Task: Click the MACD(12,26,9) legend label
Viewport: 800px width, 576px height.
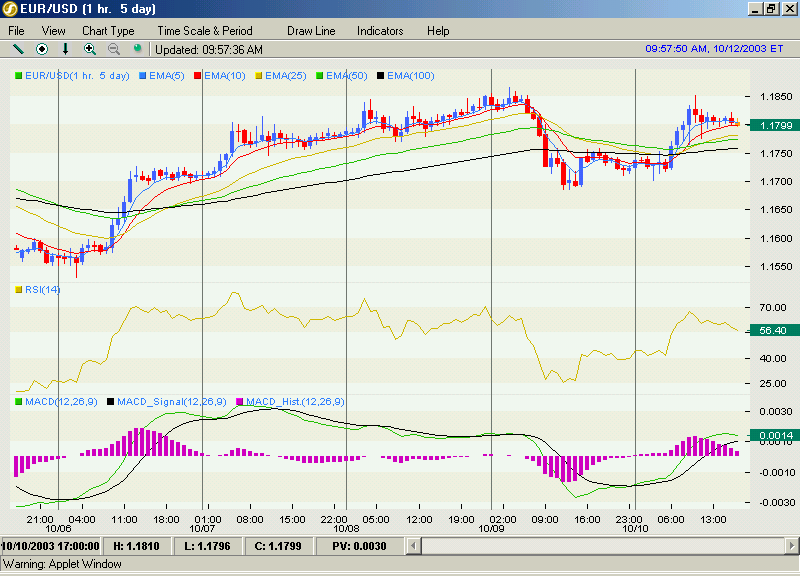Action: pyautogui.click(x=61, y=402)
